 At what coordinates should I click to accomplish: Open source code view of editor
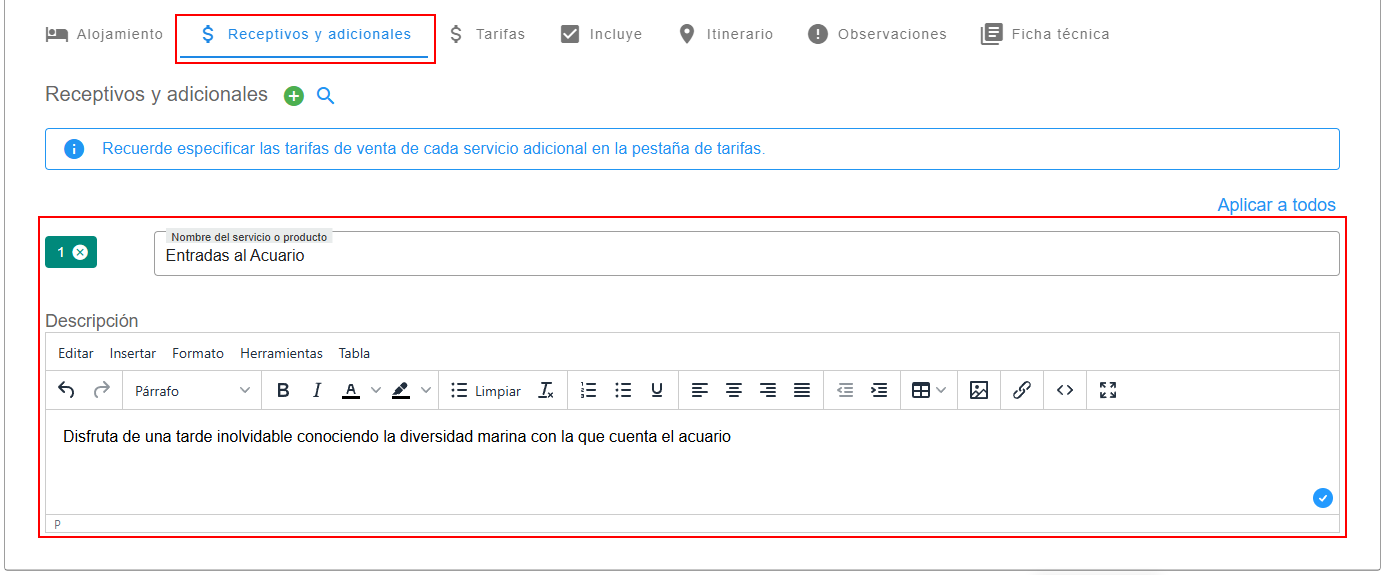[x=1065, y=390]
